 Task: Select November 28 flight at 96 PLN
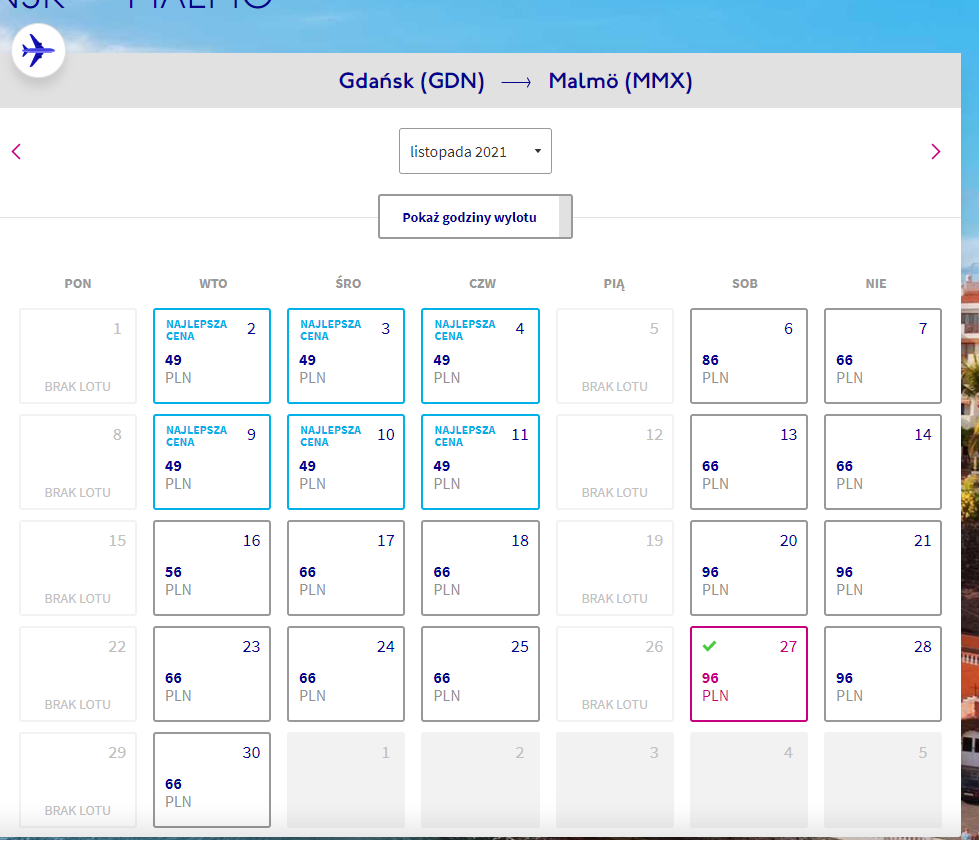(x=883, y=674)
